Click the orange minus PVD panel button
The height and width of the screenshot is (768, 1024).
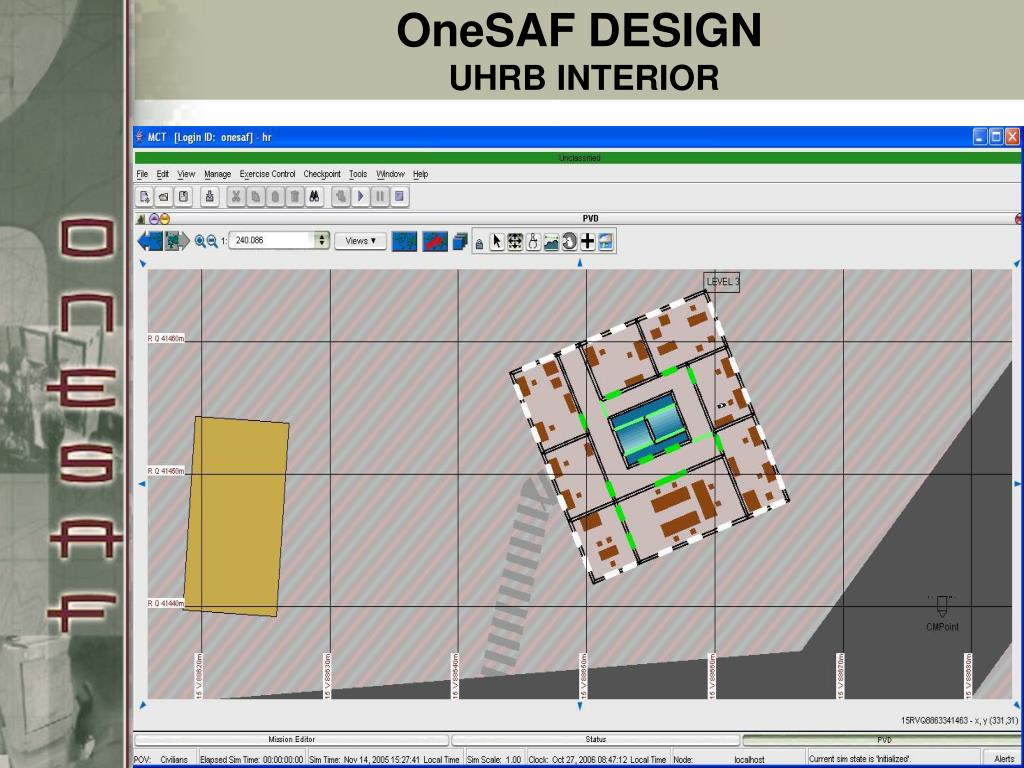[165, 219]
